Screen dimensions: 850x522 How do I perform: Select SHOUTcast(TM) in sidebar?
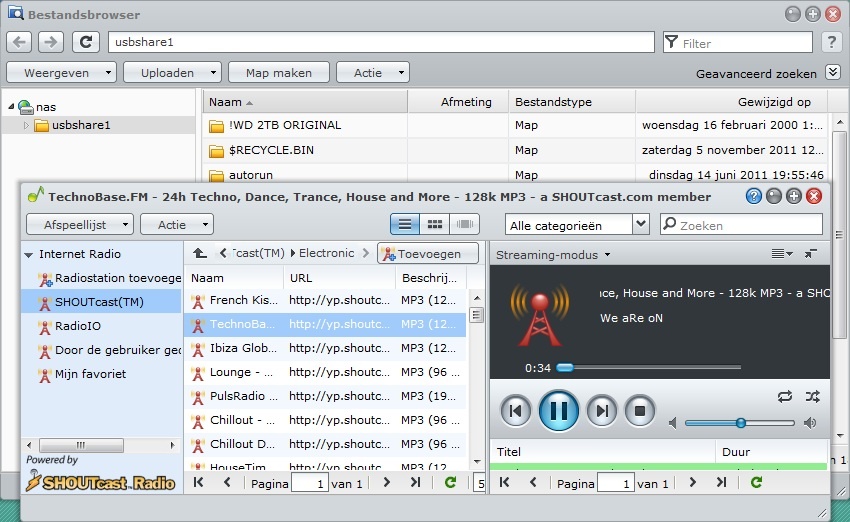pyautogui.click(x=99, y=302)
